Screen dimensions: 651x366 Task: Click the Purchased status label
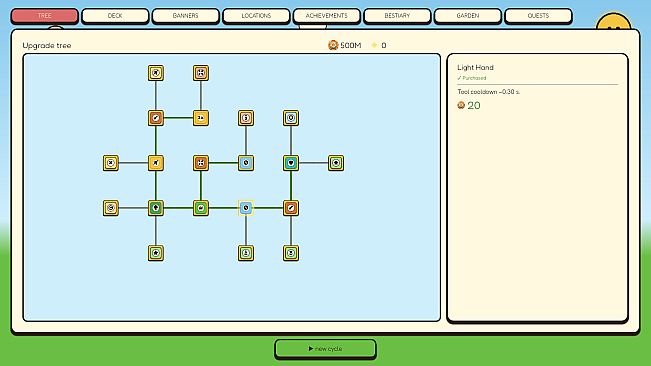(x=472, y=78)
